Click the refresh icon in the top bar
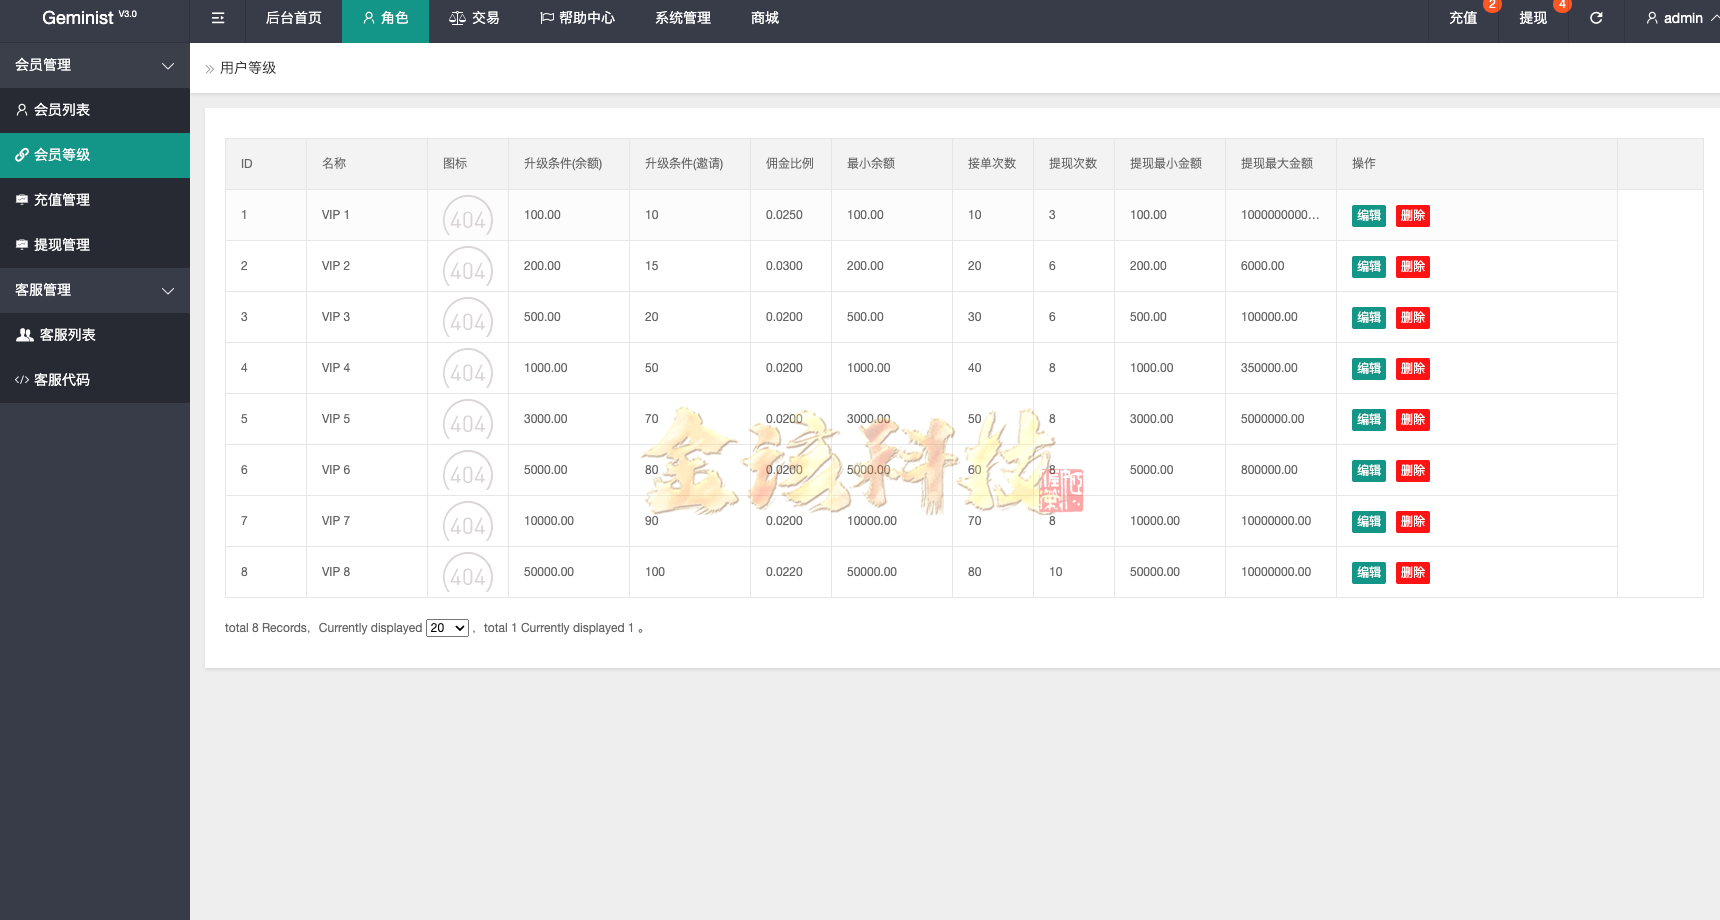 point(1596,17)
